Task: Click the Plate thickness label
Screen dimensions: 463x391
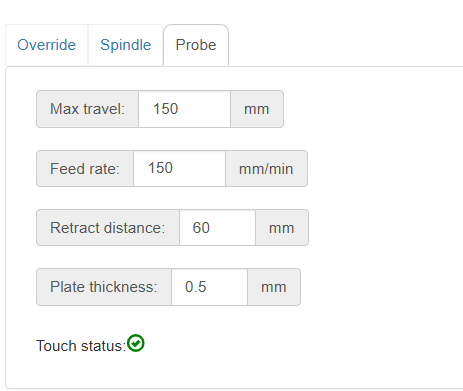Action: (104, 287)
